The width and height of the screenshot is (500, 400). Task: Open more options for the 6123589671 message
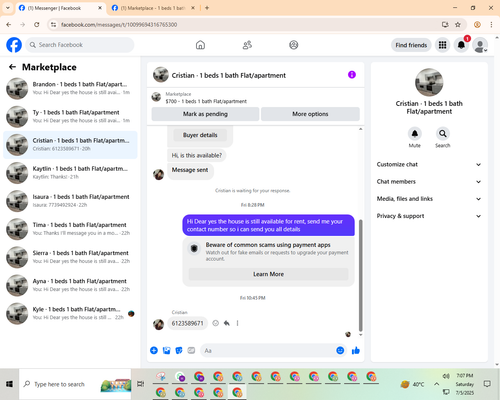click(x=237, y=323)
